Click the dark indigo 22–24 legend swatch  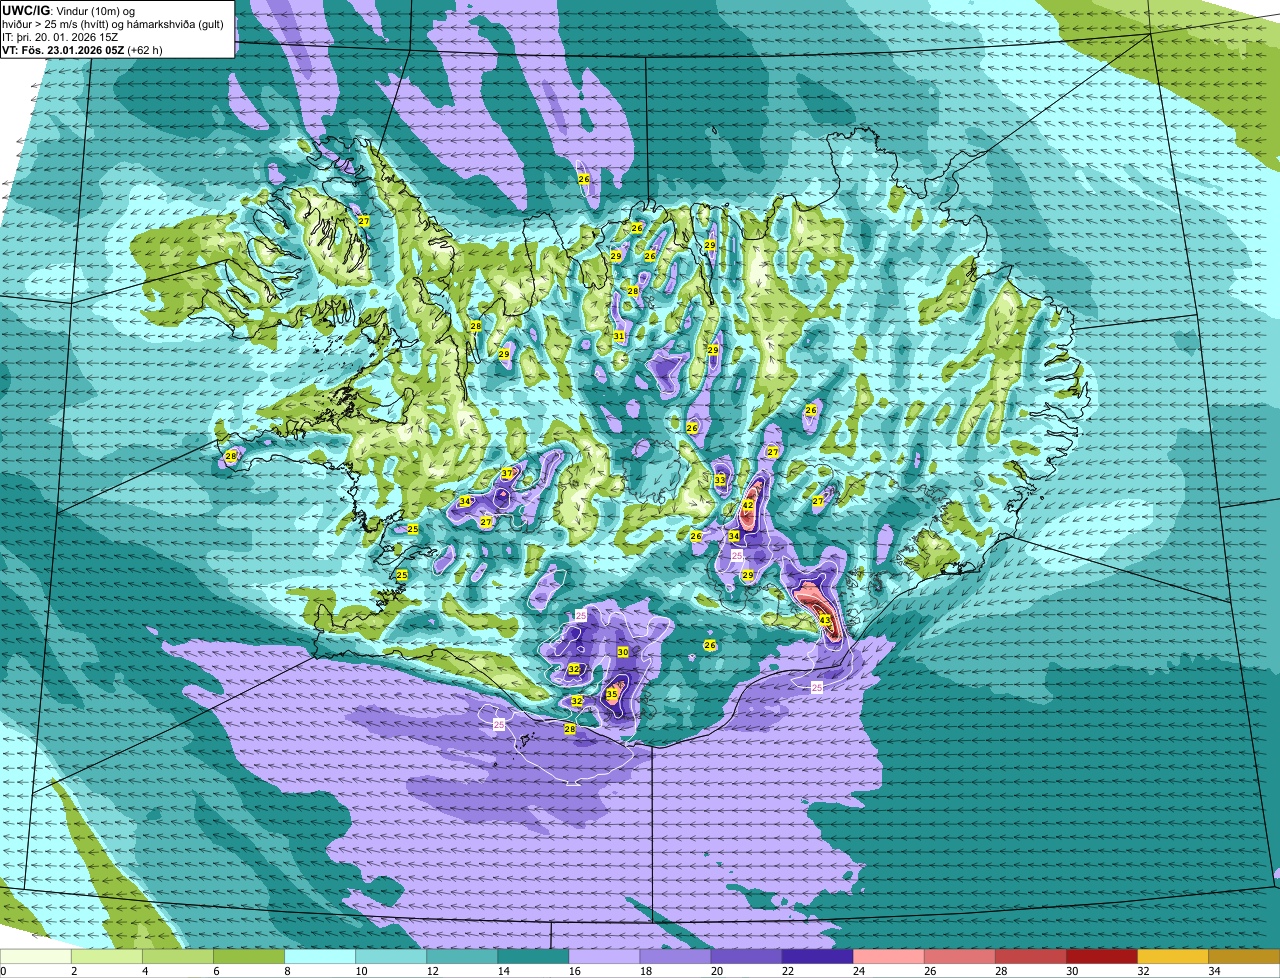817,957
